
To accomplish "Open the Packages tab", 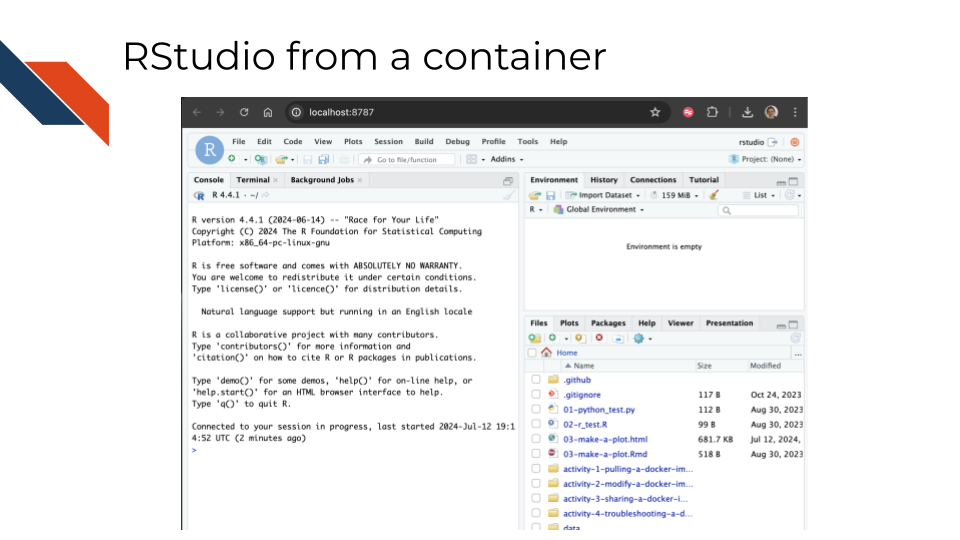I will pyautogui.click(x=608, y=323).
